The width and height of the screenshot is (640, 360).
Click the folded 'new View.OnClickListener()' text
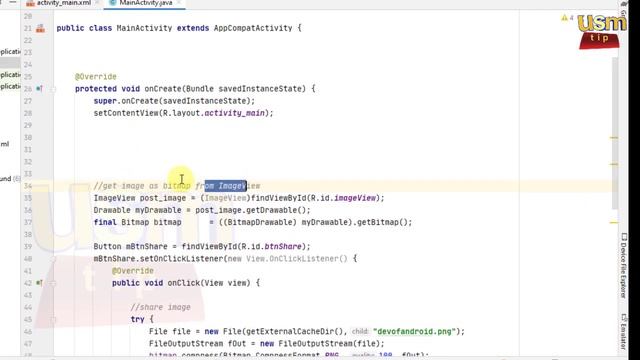point(287,259)
